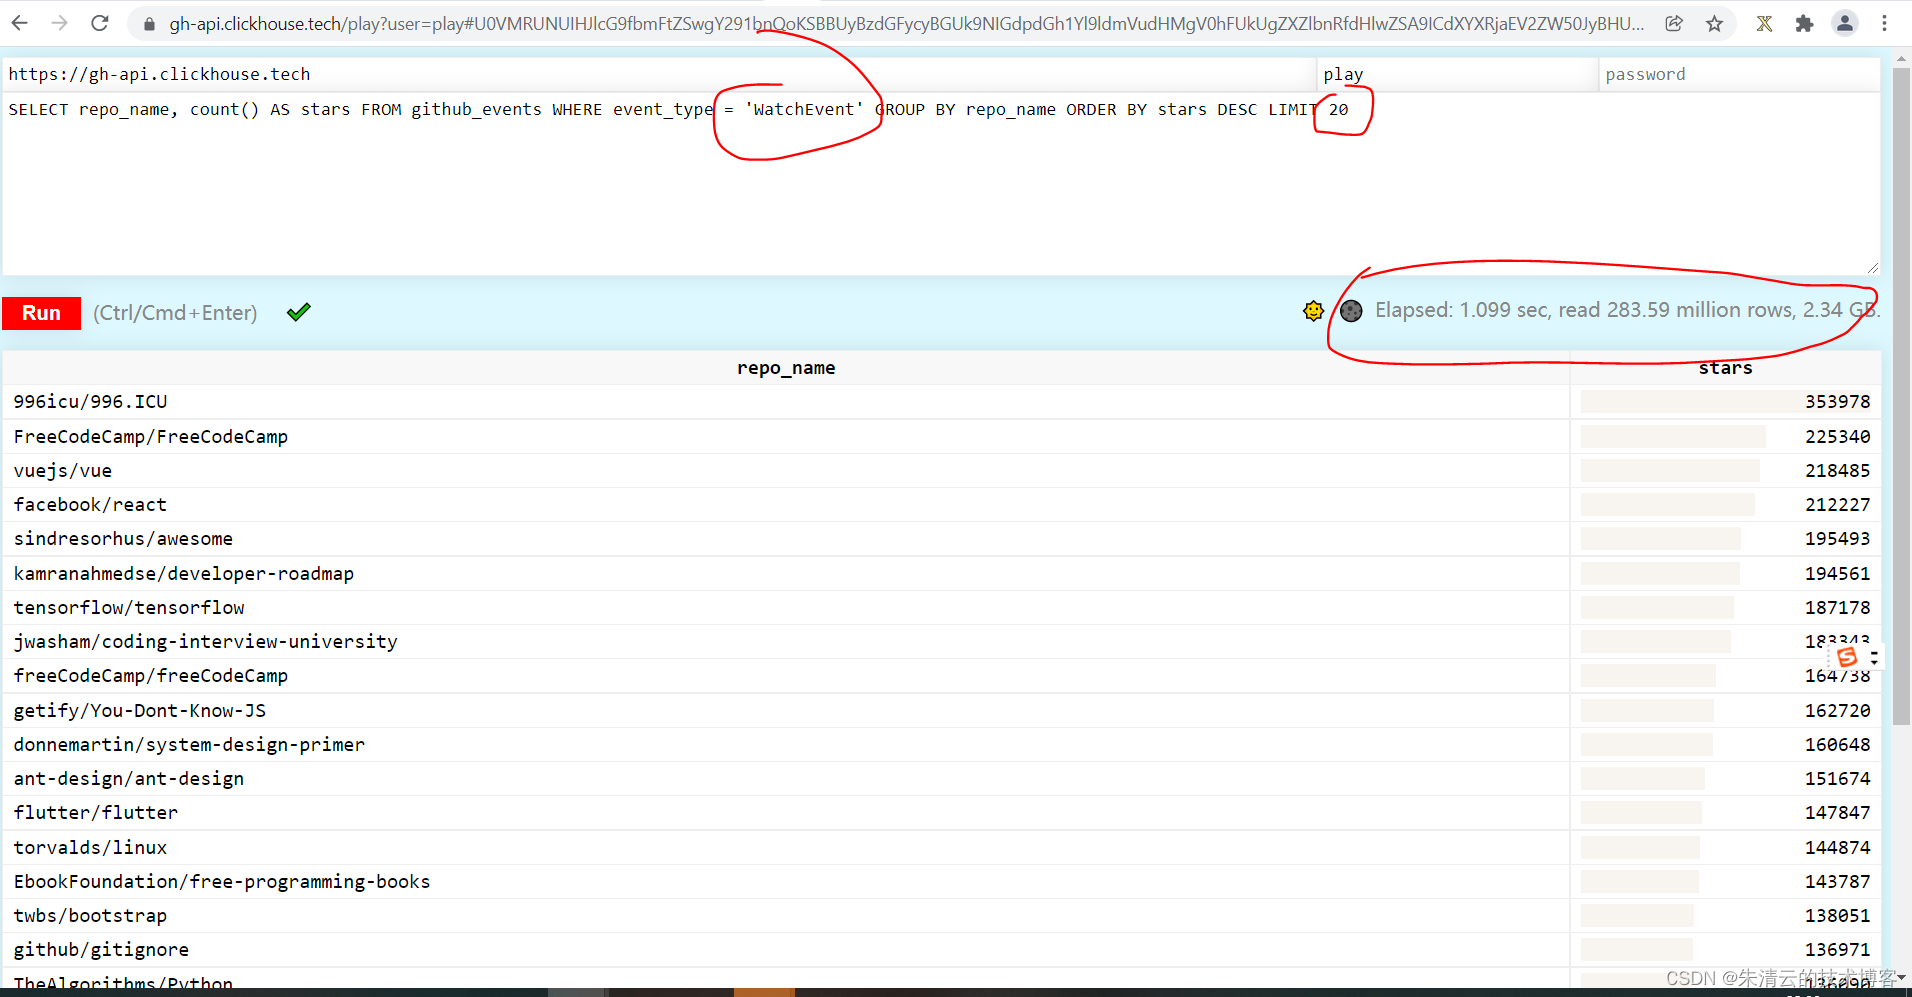The image size is (1912, 997).
Task: Select the ant-design/ant-design row
Action: 941,779
